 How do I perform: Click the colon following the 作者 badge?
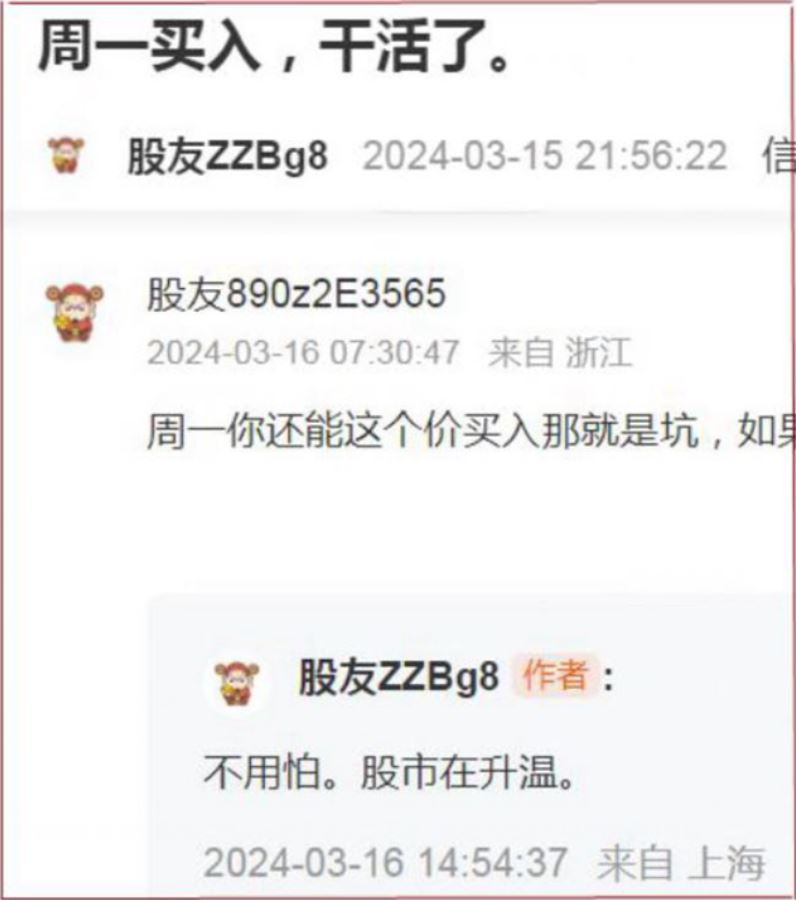pos(608,678)
